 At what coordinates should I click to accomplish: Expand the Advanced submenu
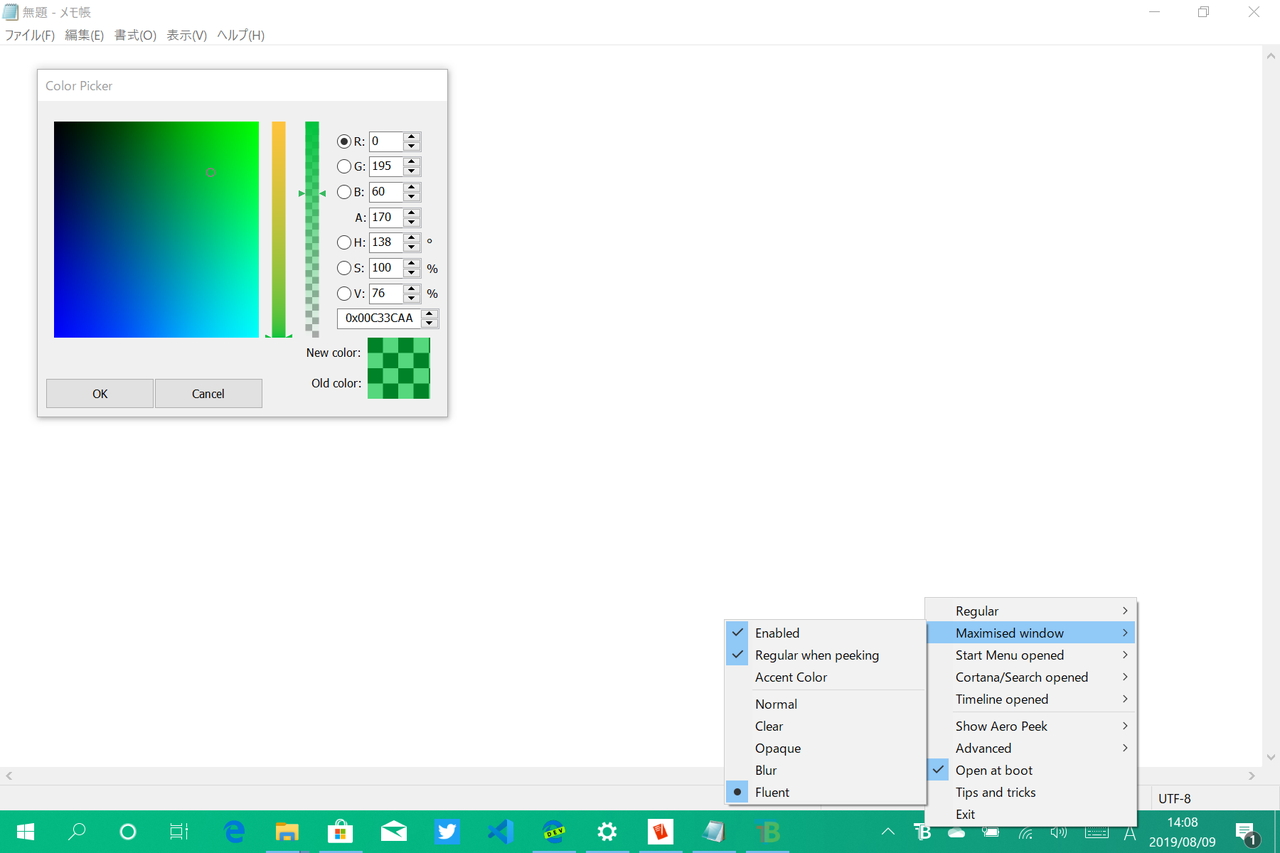1031,748
